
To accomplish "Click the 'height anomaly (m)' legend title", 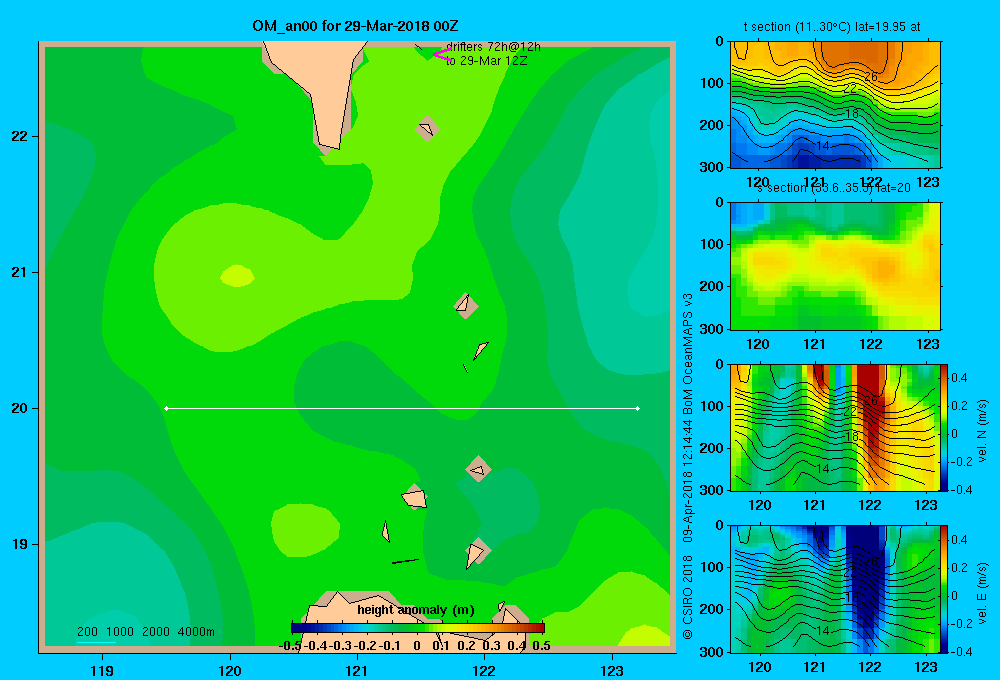I will (416, 610).
